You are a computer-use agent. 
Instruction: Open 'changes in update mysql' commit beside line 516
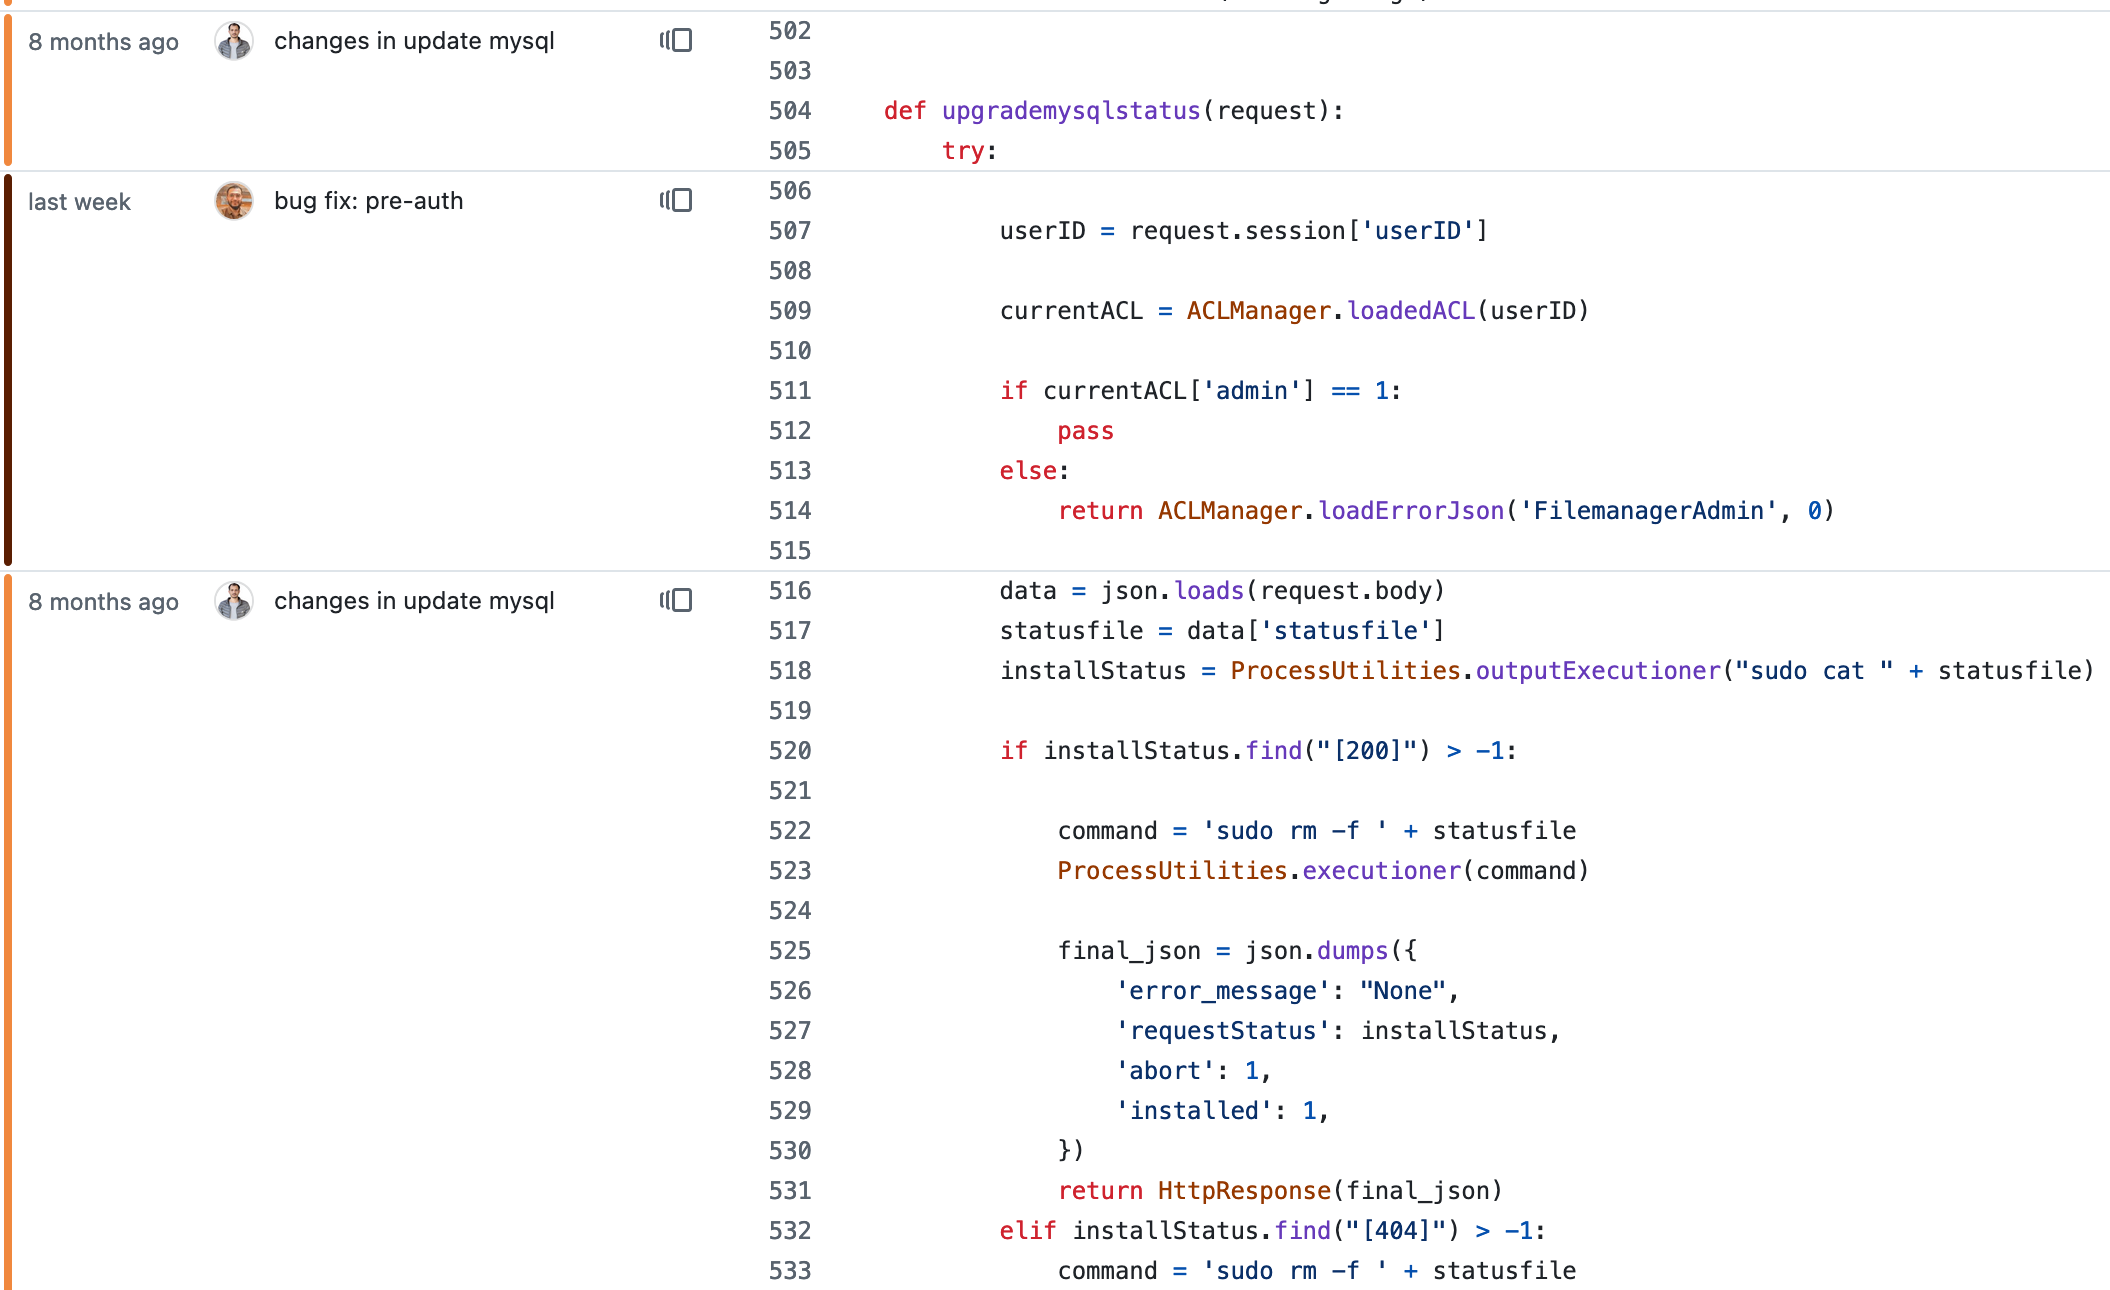pos(414,601)
